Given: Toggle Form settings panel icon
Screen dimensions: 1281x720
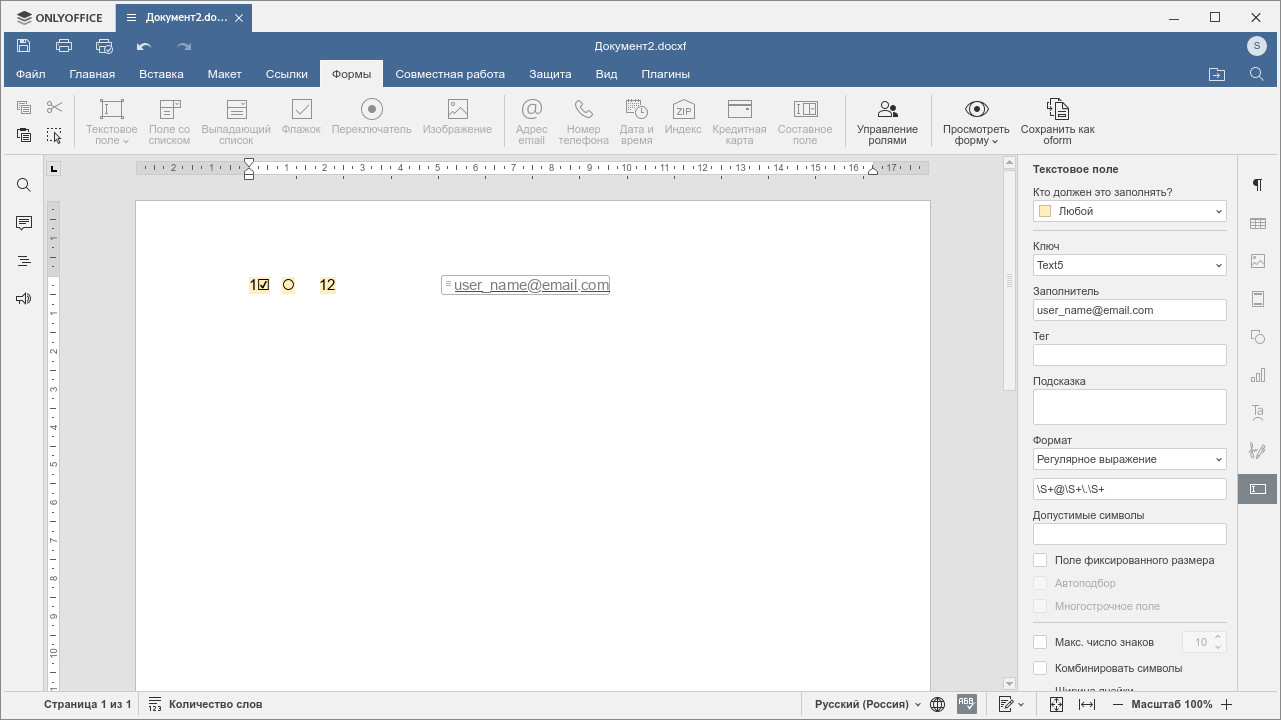Looking at the screenshot, I should pos(1258,489).
